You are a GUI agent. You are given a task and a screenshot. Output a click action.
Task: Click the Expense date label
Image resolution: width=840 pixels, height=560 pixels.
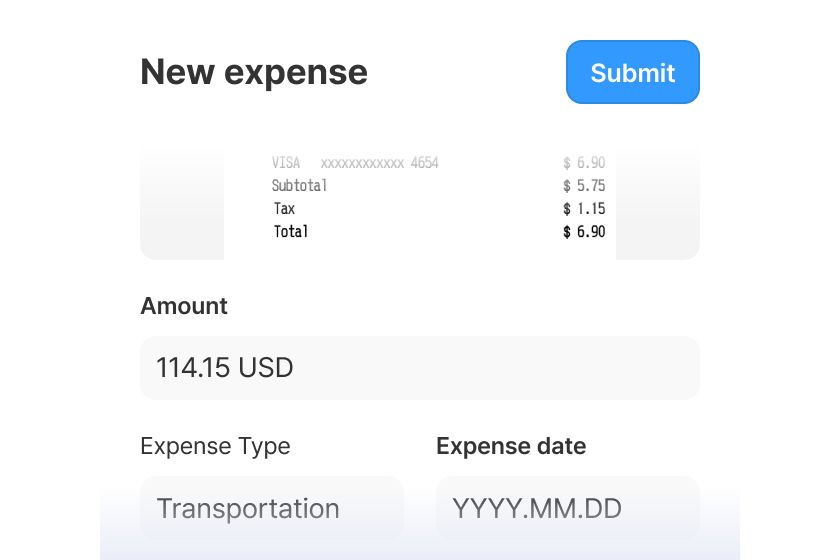(511, 446)
